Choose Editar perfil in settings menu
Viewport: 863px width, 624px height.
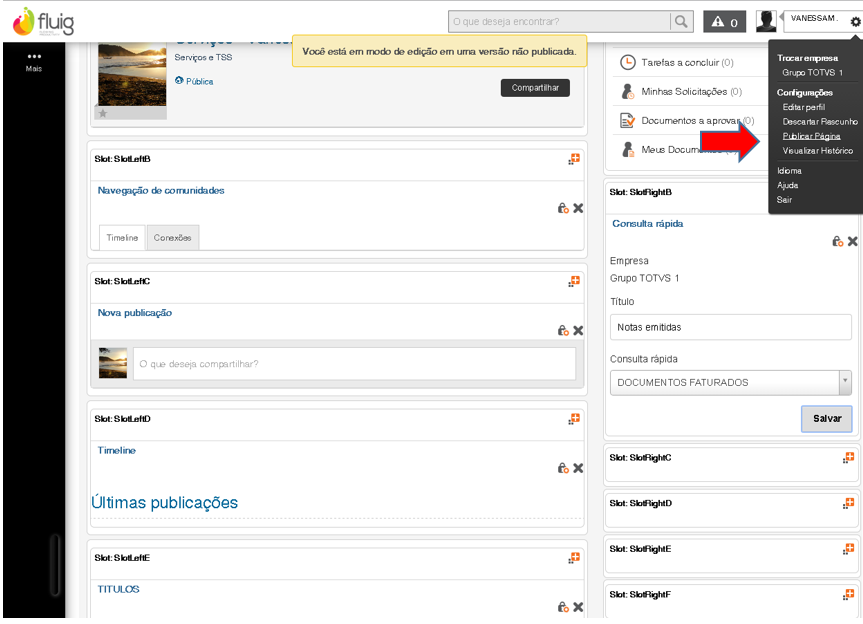click(804, 107)
